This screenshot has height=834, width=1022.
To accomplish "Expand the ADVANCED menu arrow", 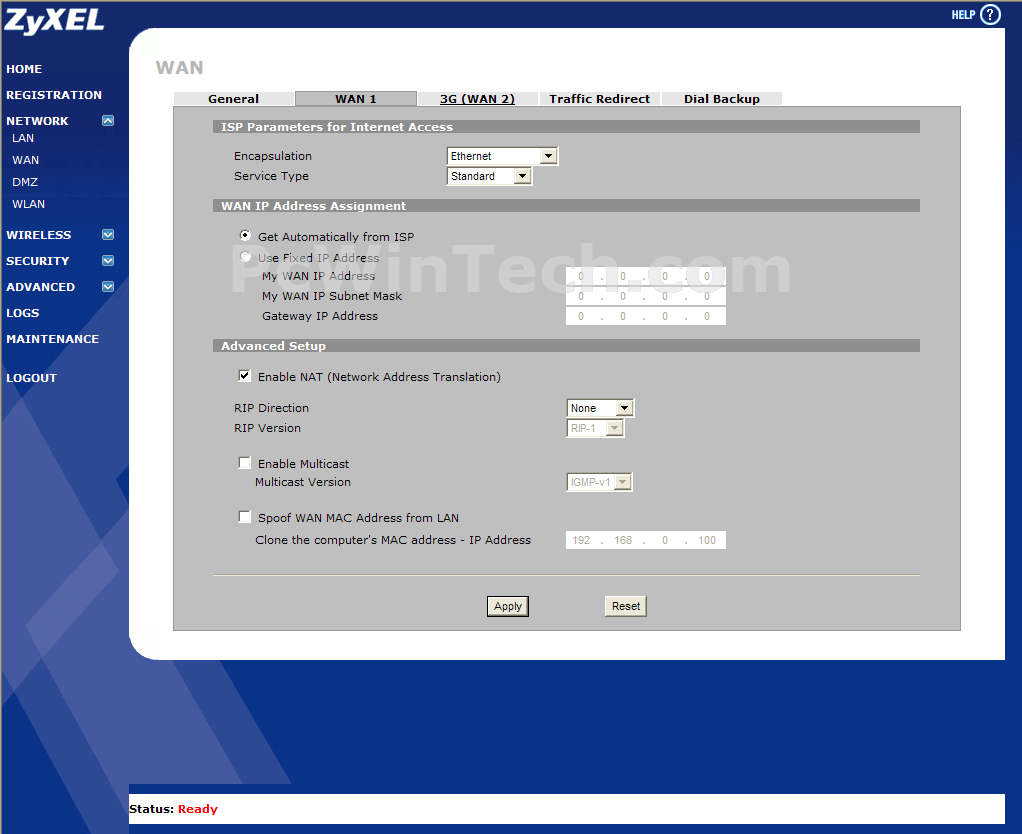I will (x=108, y=287).
